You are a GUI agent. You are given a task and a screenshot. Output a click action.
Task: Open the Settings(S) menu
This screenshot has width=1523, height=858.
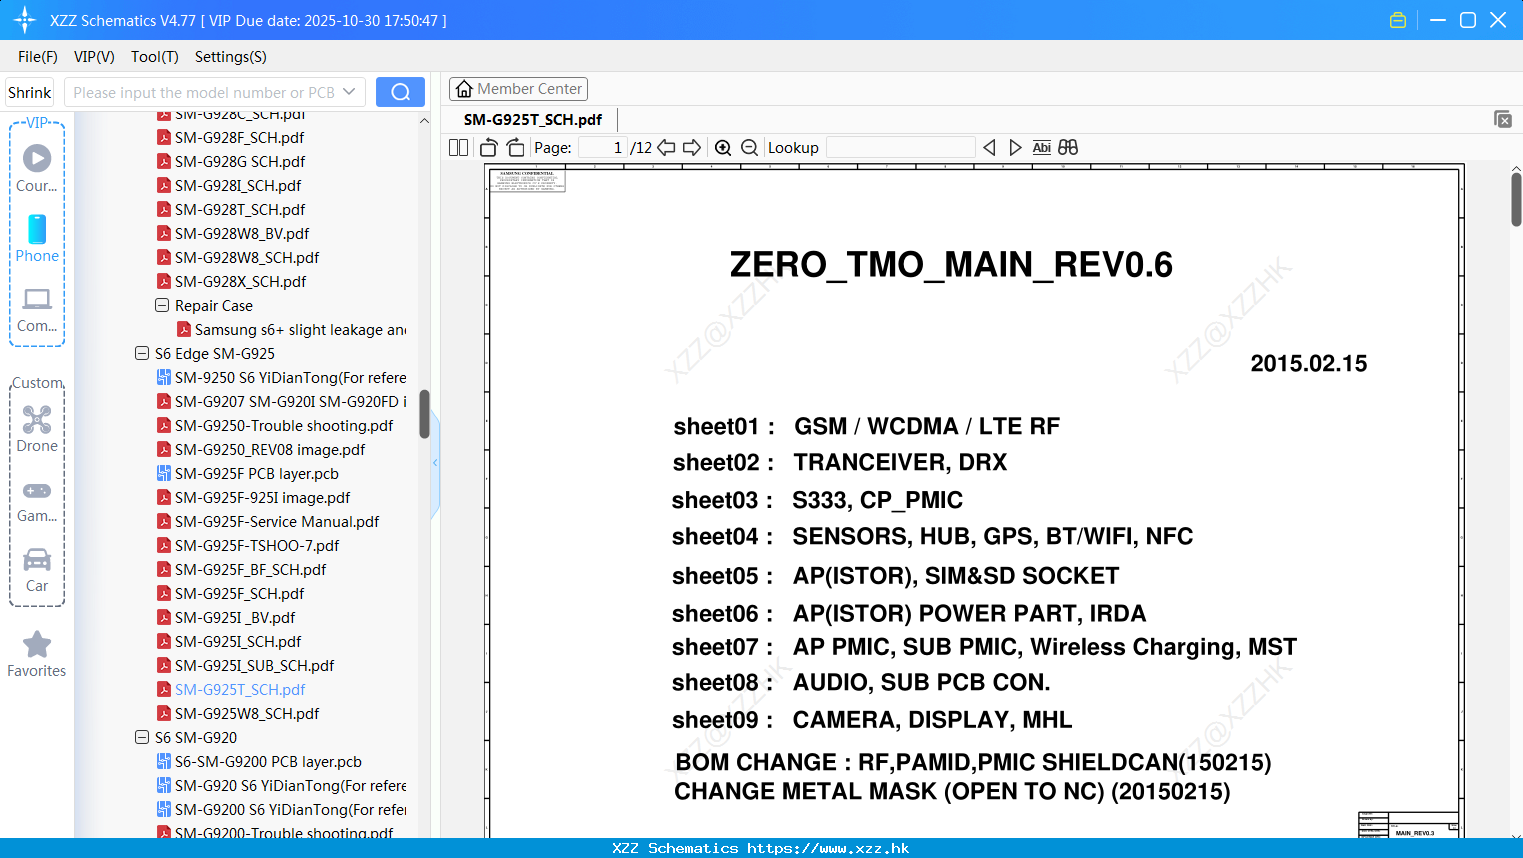click(x=231, y=57)
